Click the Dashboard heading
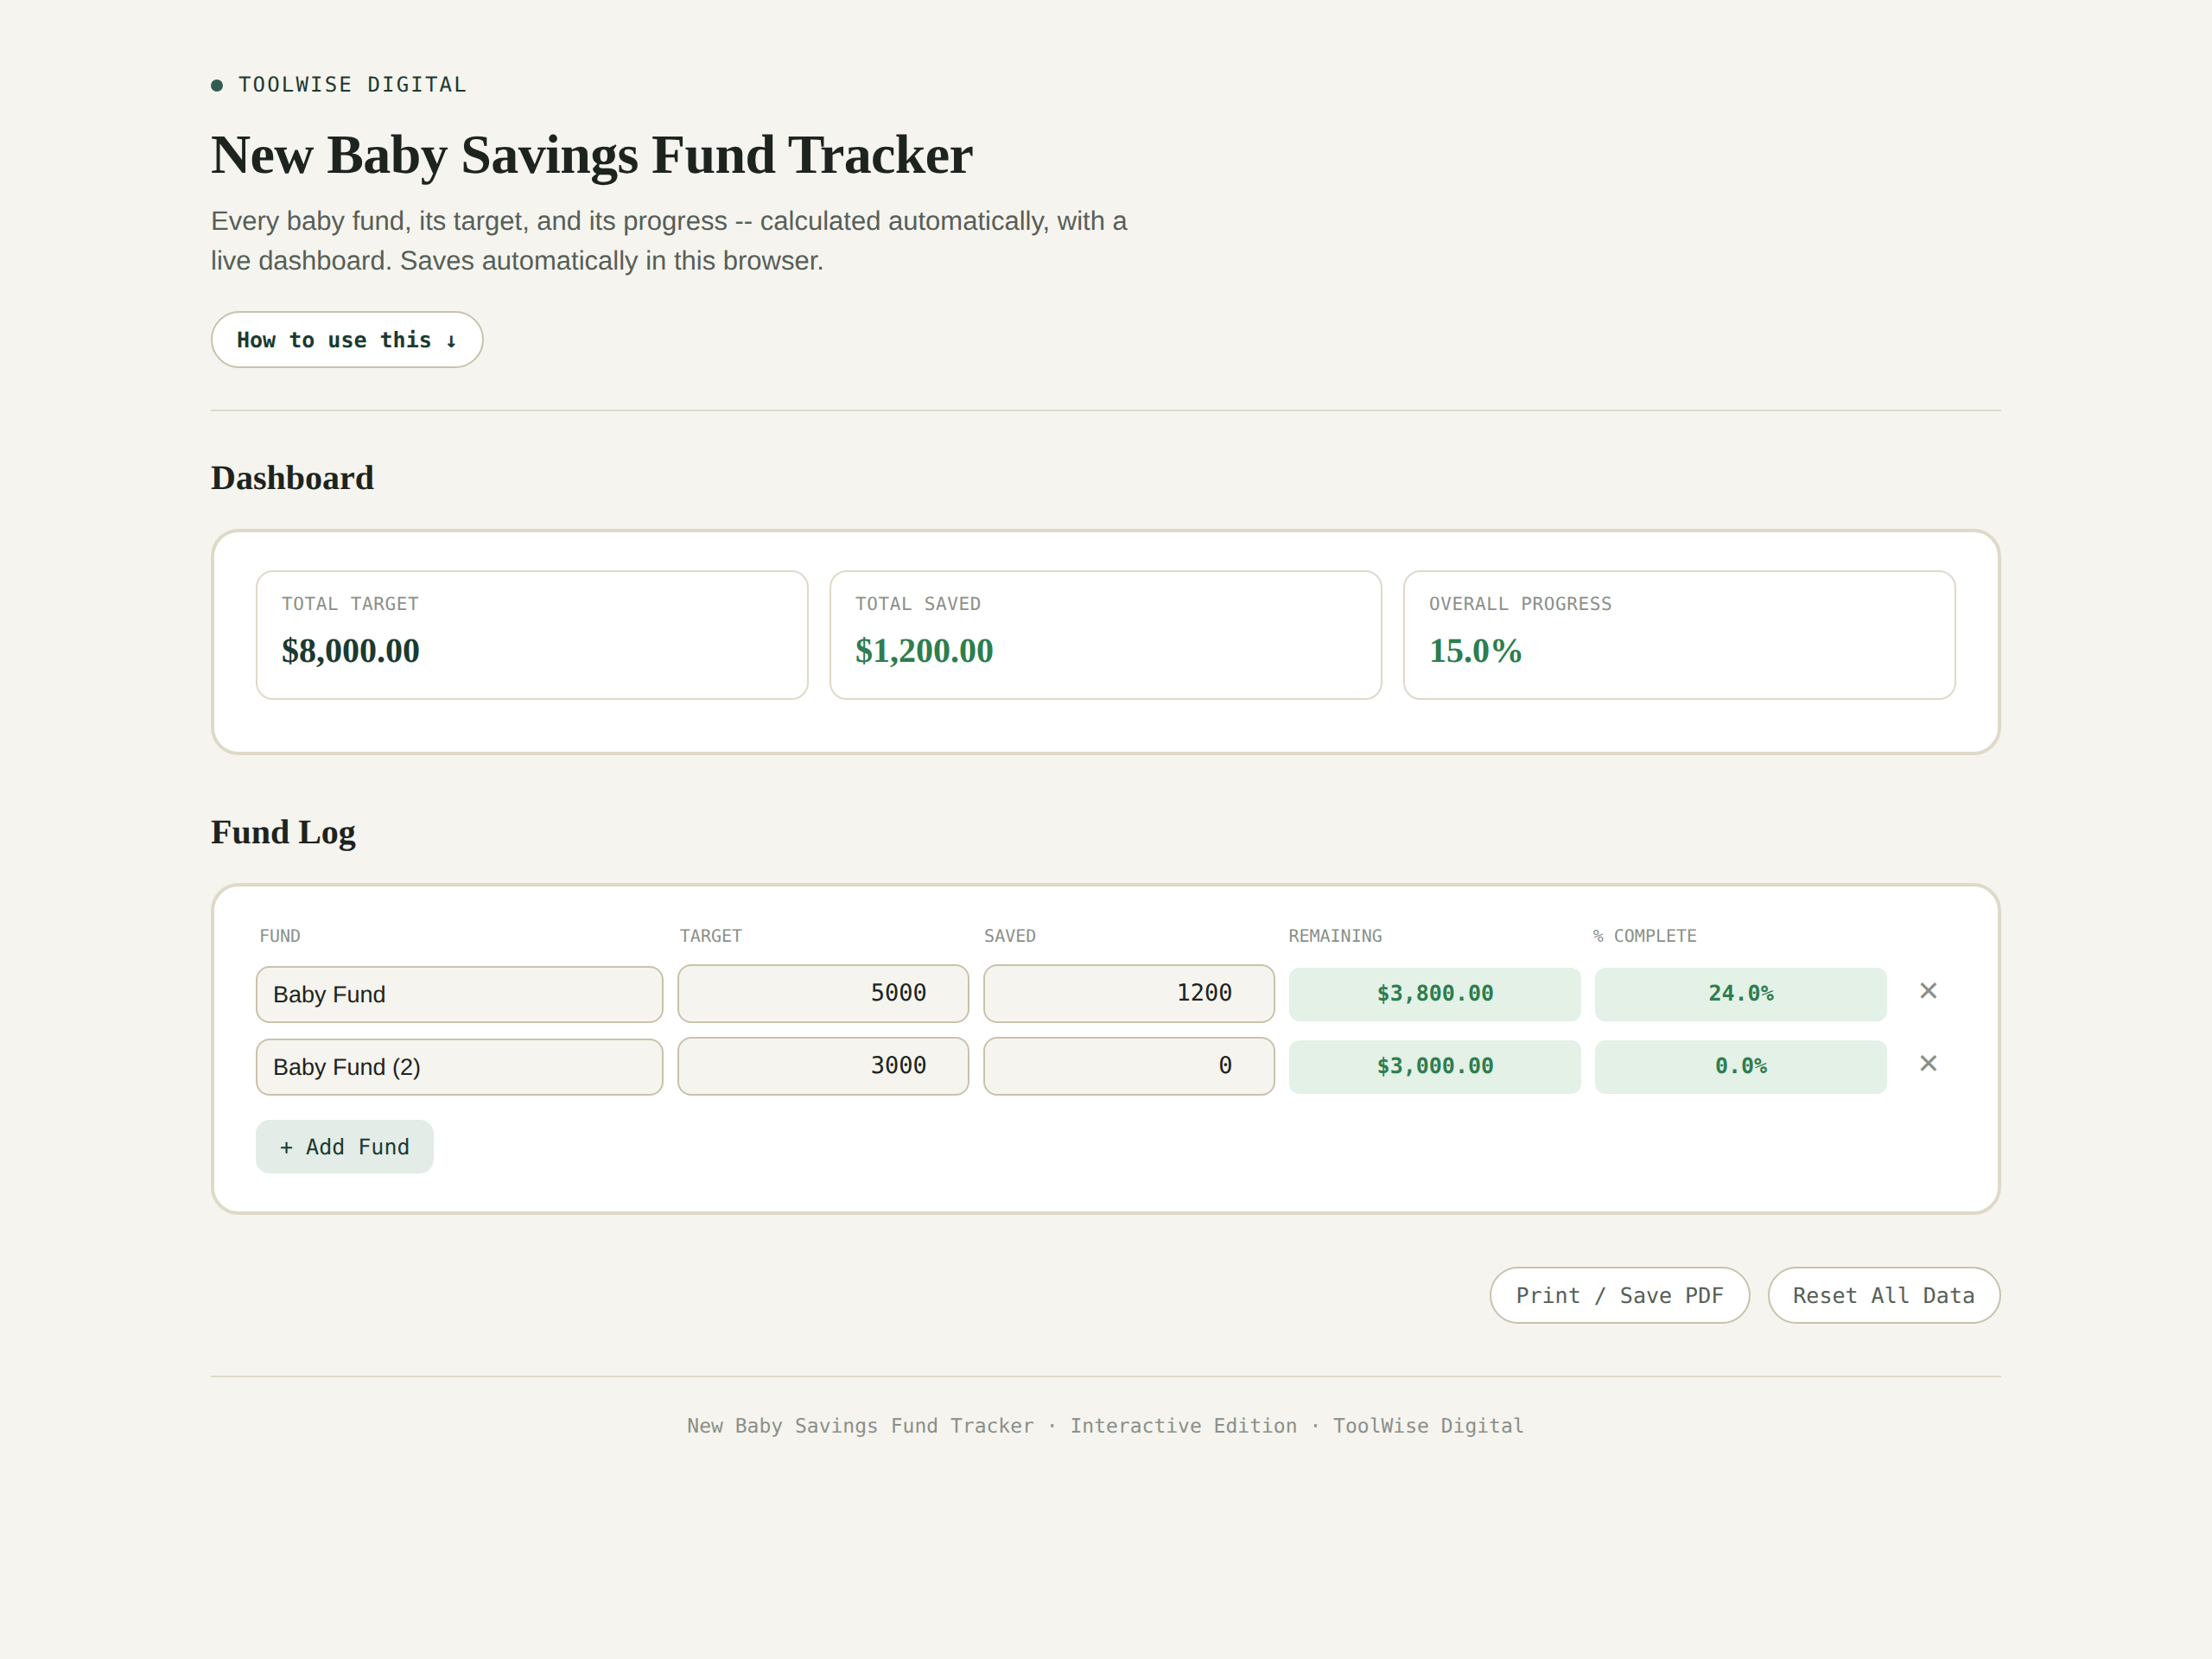Viewport: 2212px width, 1659px height. pos(292,478)
